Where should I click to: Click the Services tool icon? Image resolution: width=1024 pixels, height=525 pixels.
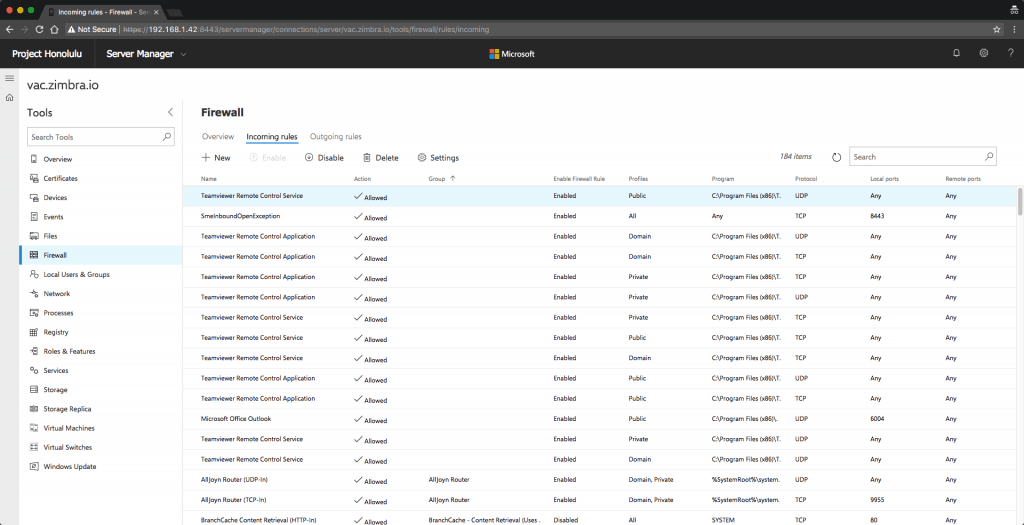[34, 370]
